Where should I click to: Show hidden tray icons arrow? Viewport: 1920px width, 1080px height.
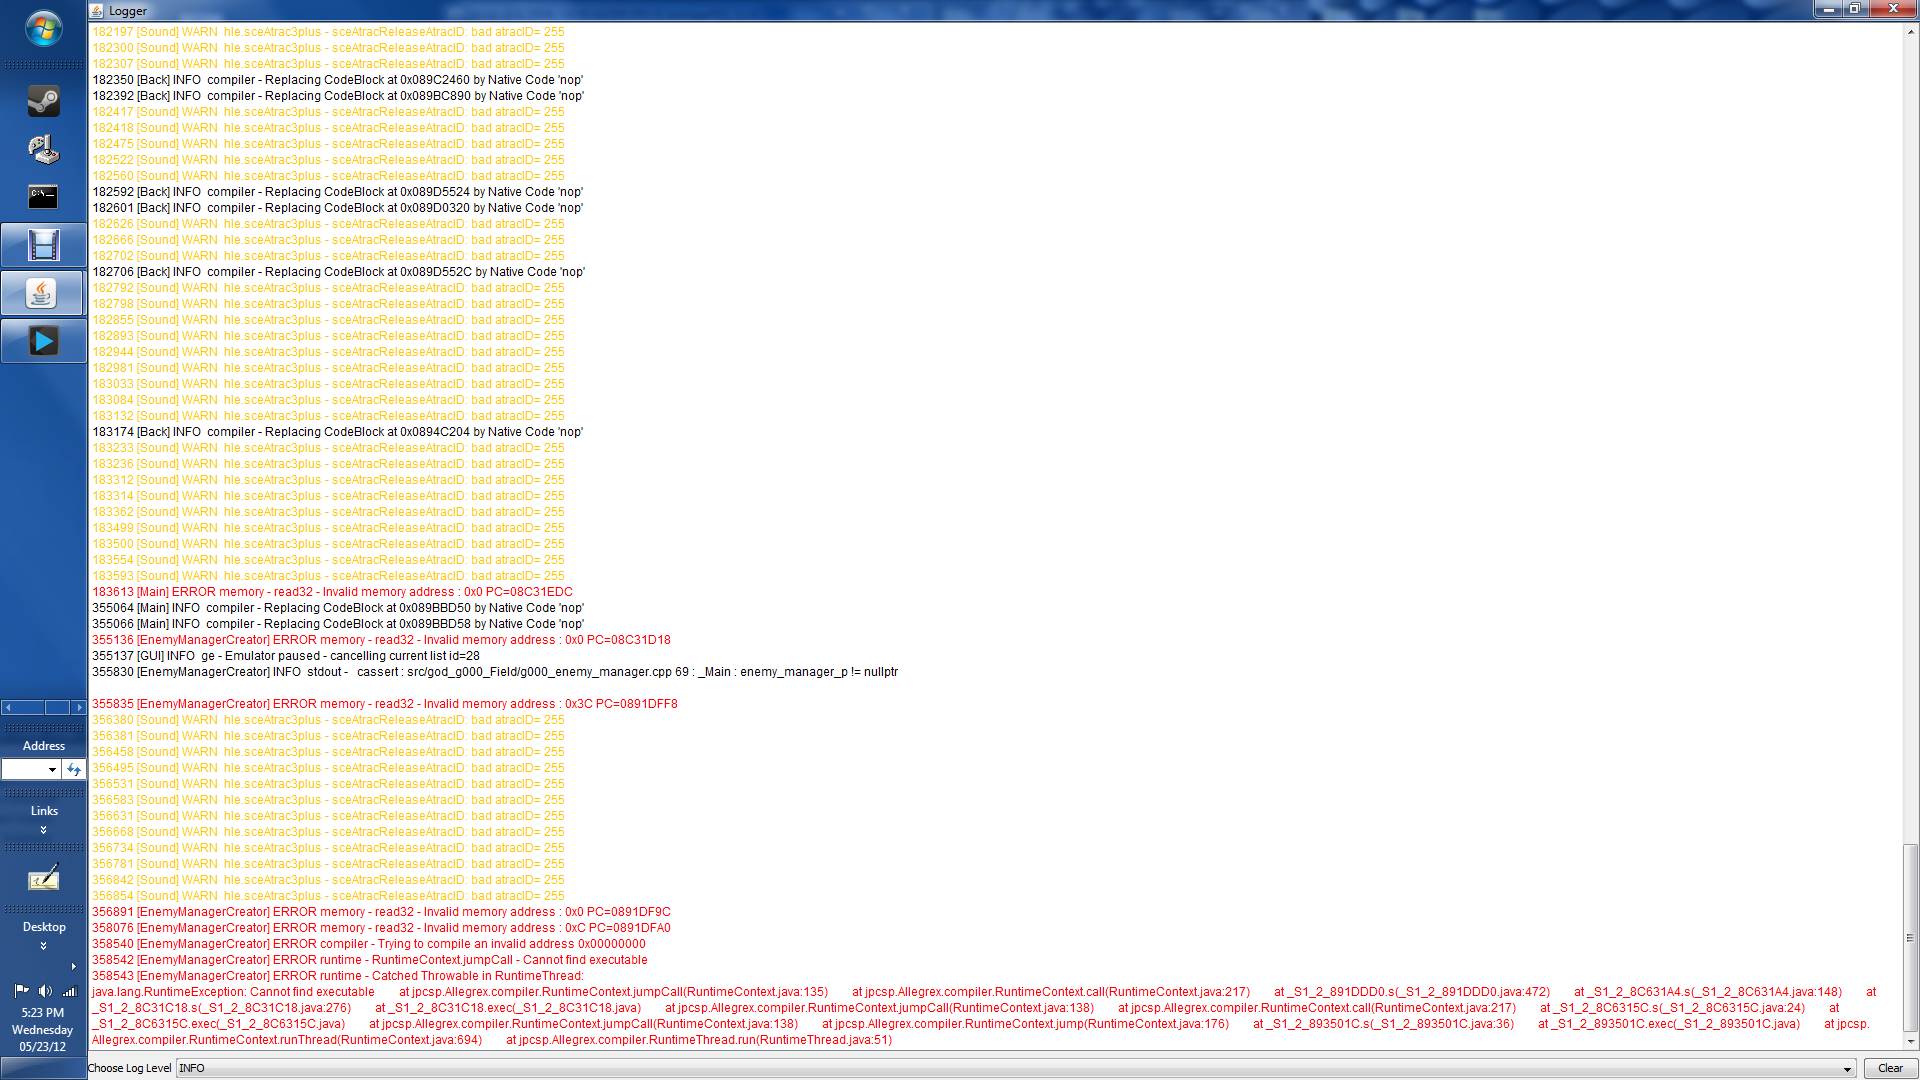coord(73,966)
